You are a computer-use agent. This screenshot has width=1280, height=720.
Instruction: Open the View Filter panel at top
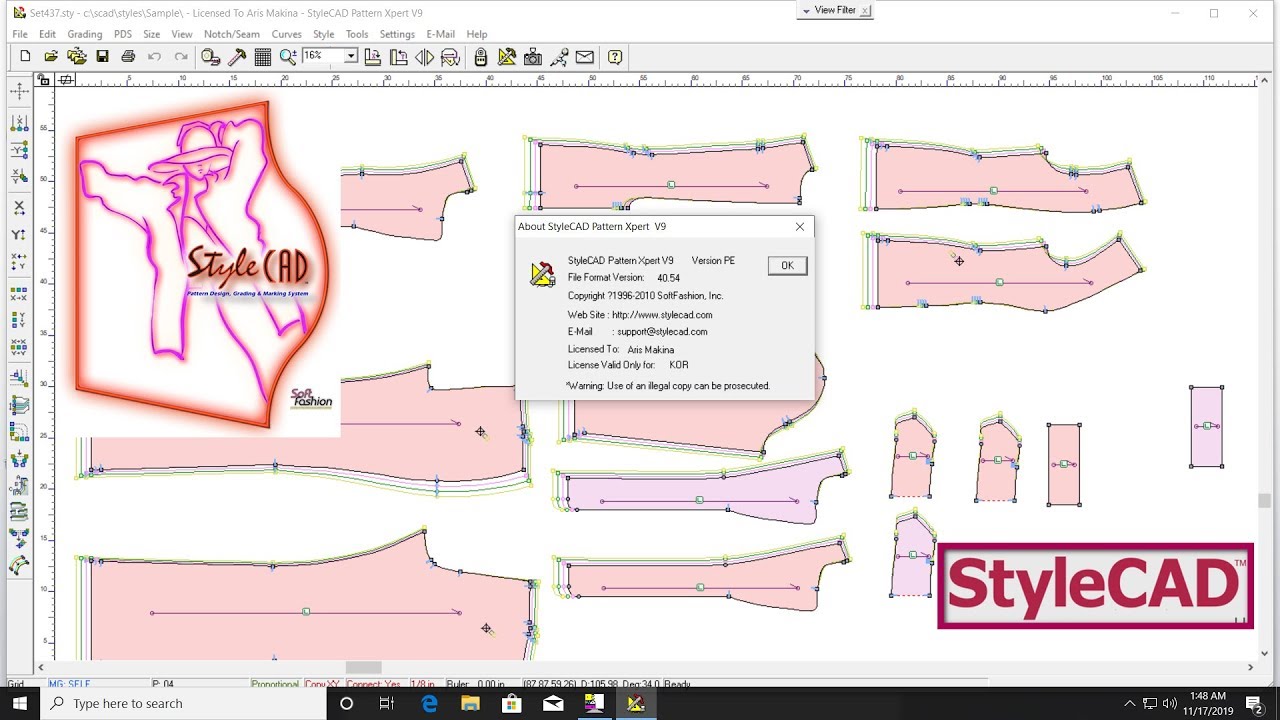click(x=835, y=10)
